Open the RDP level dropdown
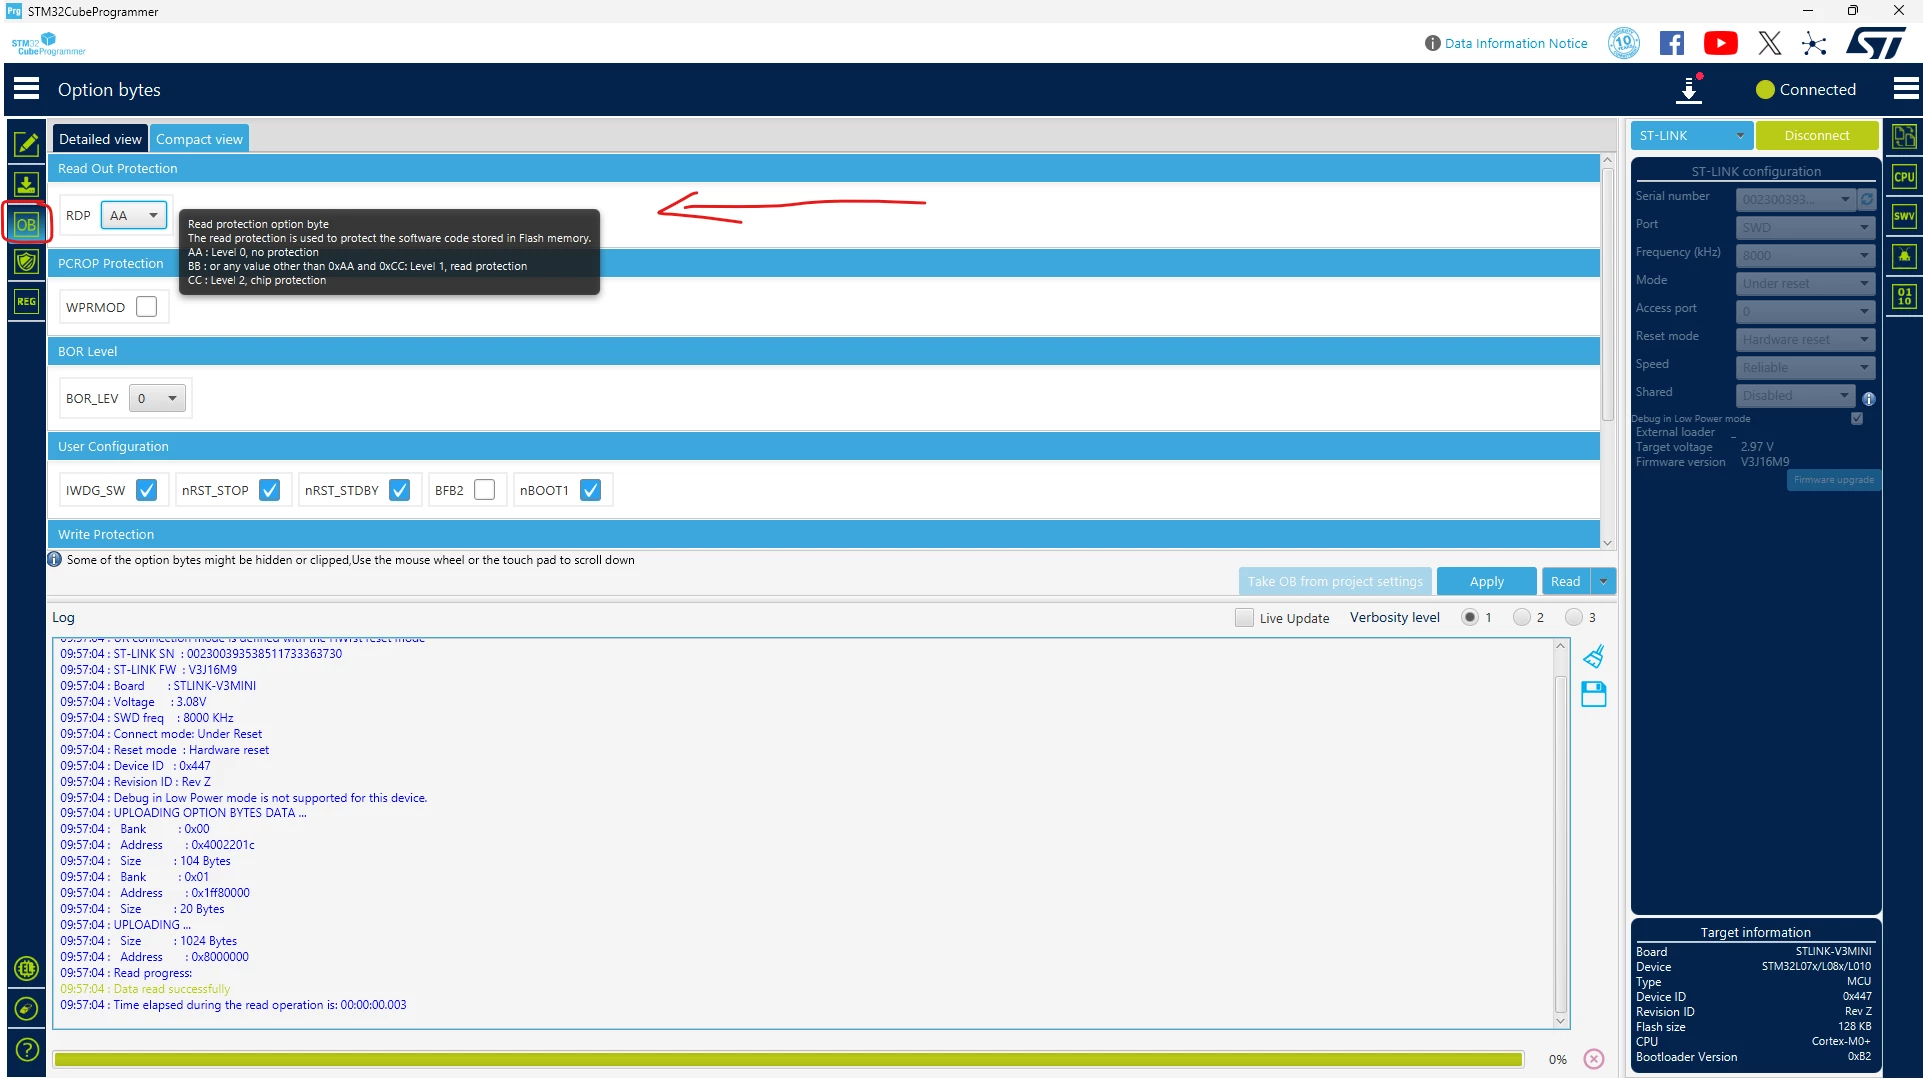 (x=134, y=215)
